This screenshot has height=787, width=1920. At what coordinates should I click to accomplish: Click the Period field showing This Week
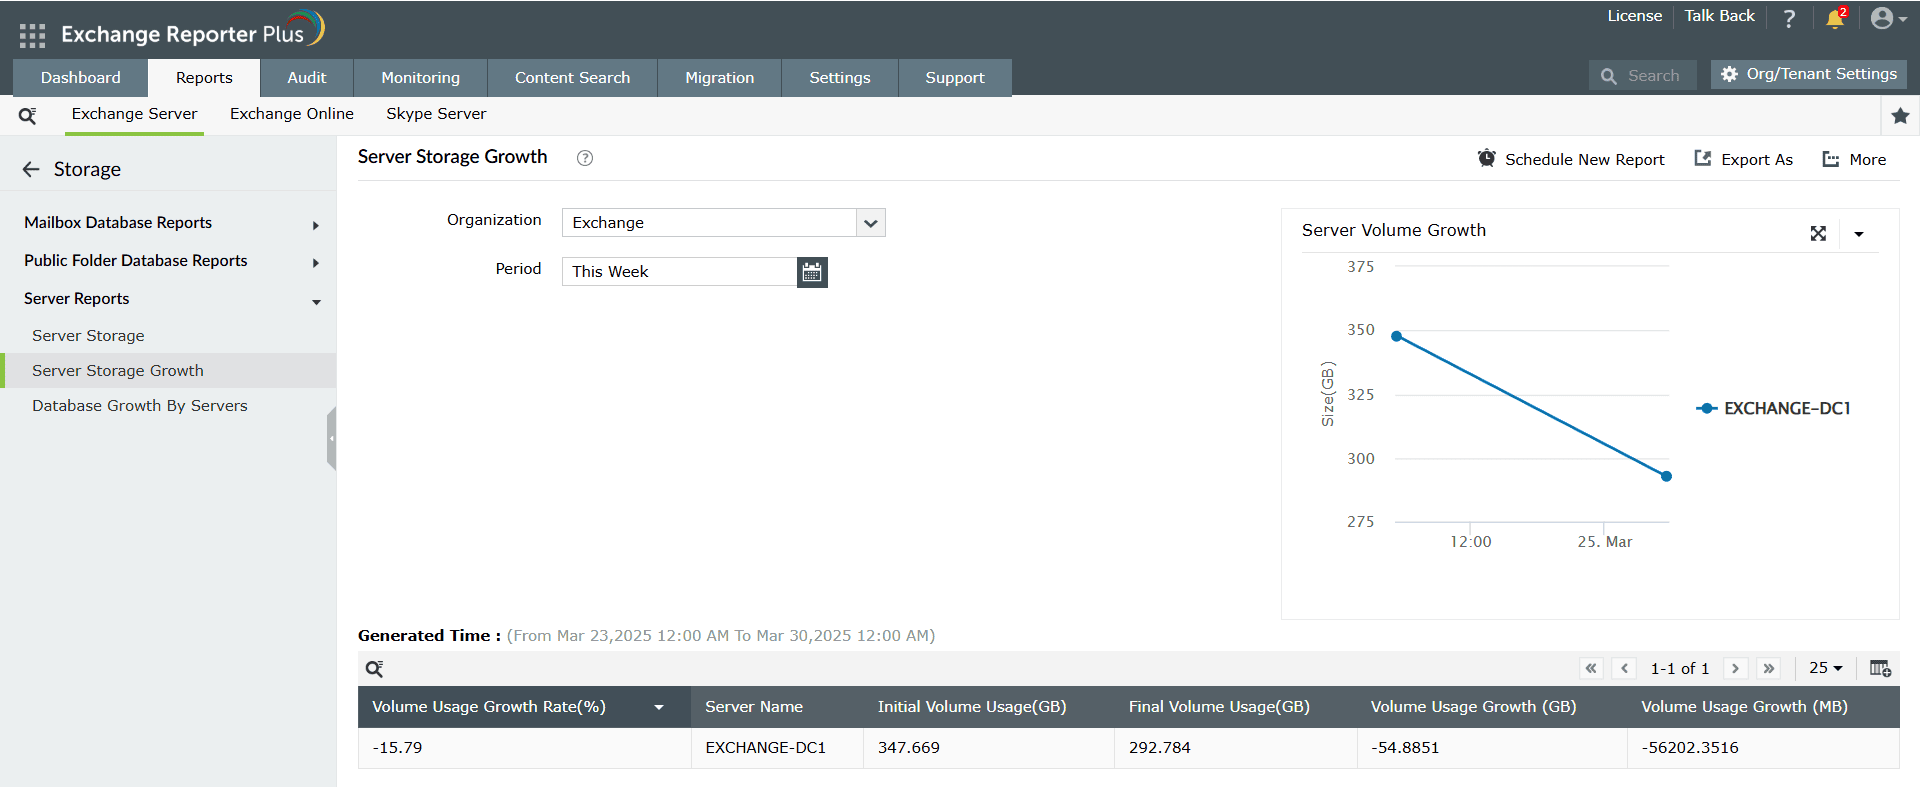pos(680,272)
